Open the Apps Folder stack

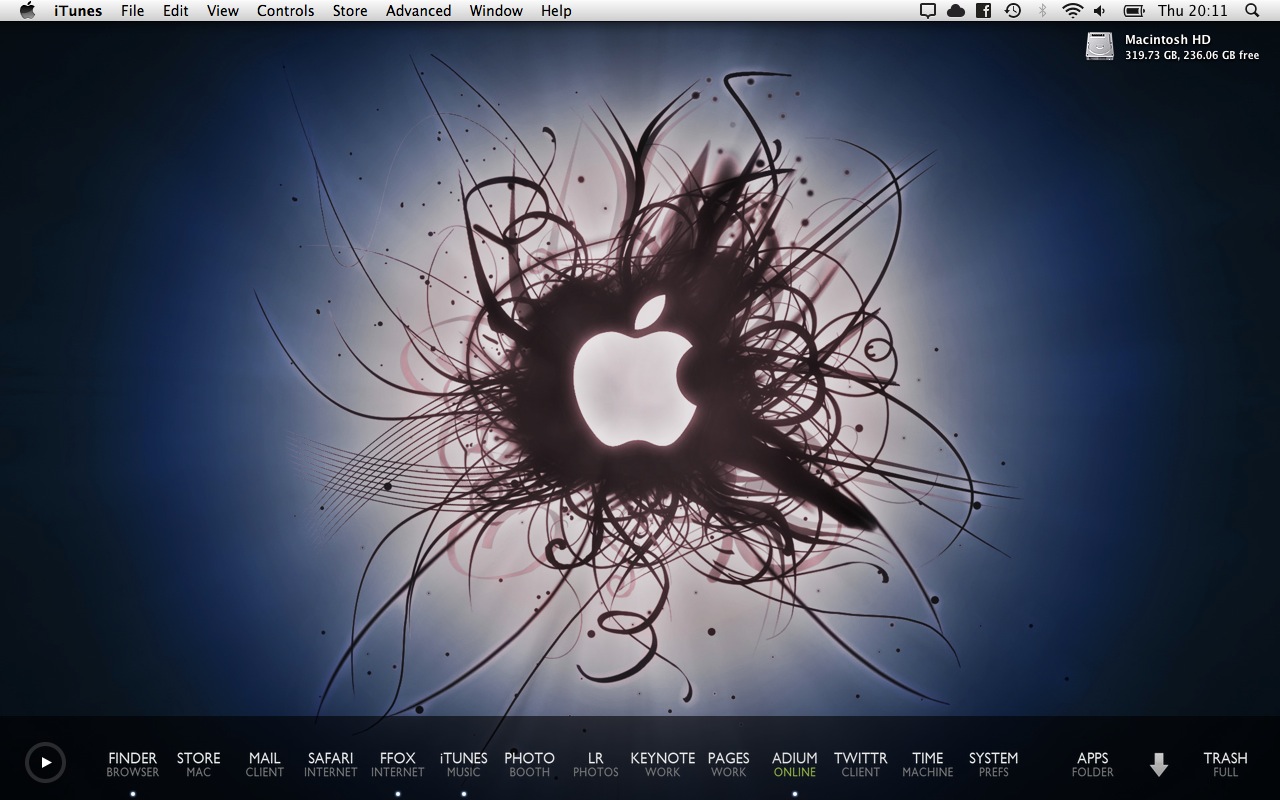click(x=1092, y=765)
